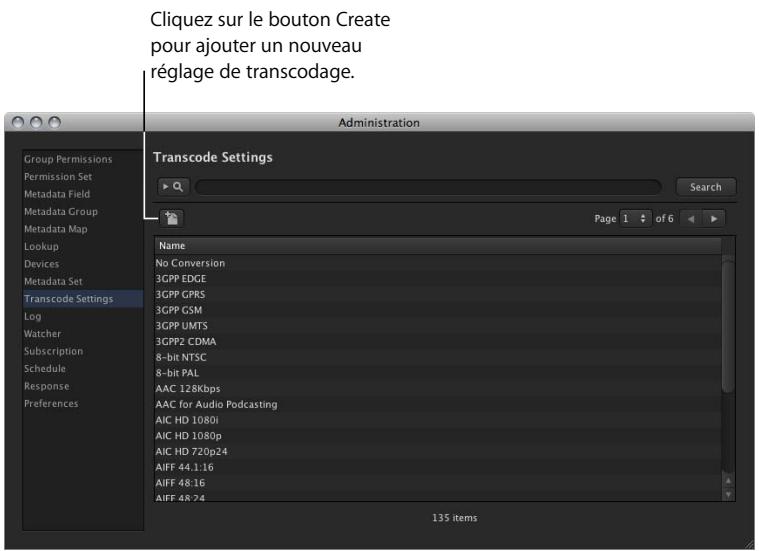Select the AIFF 44.1:16 row
759x551 pixels.
[438, 467]
